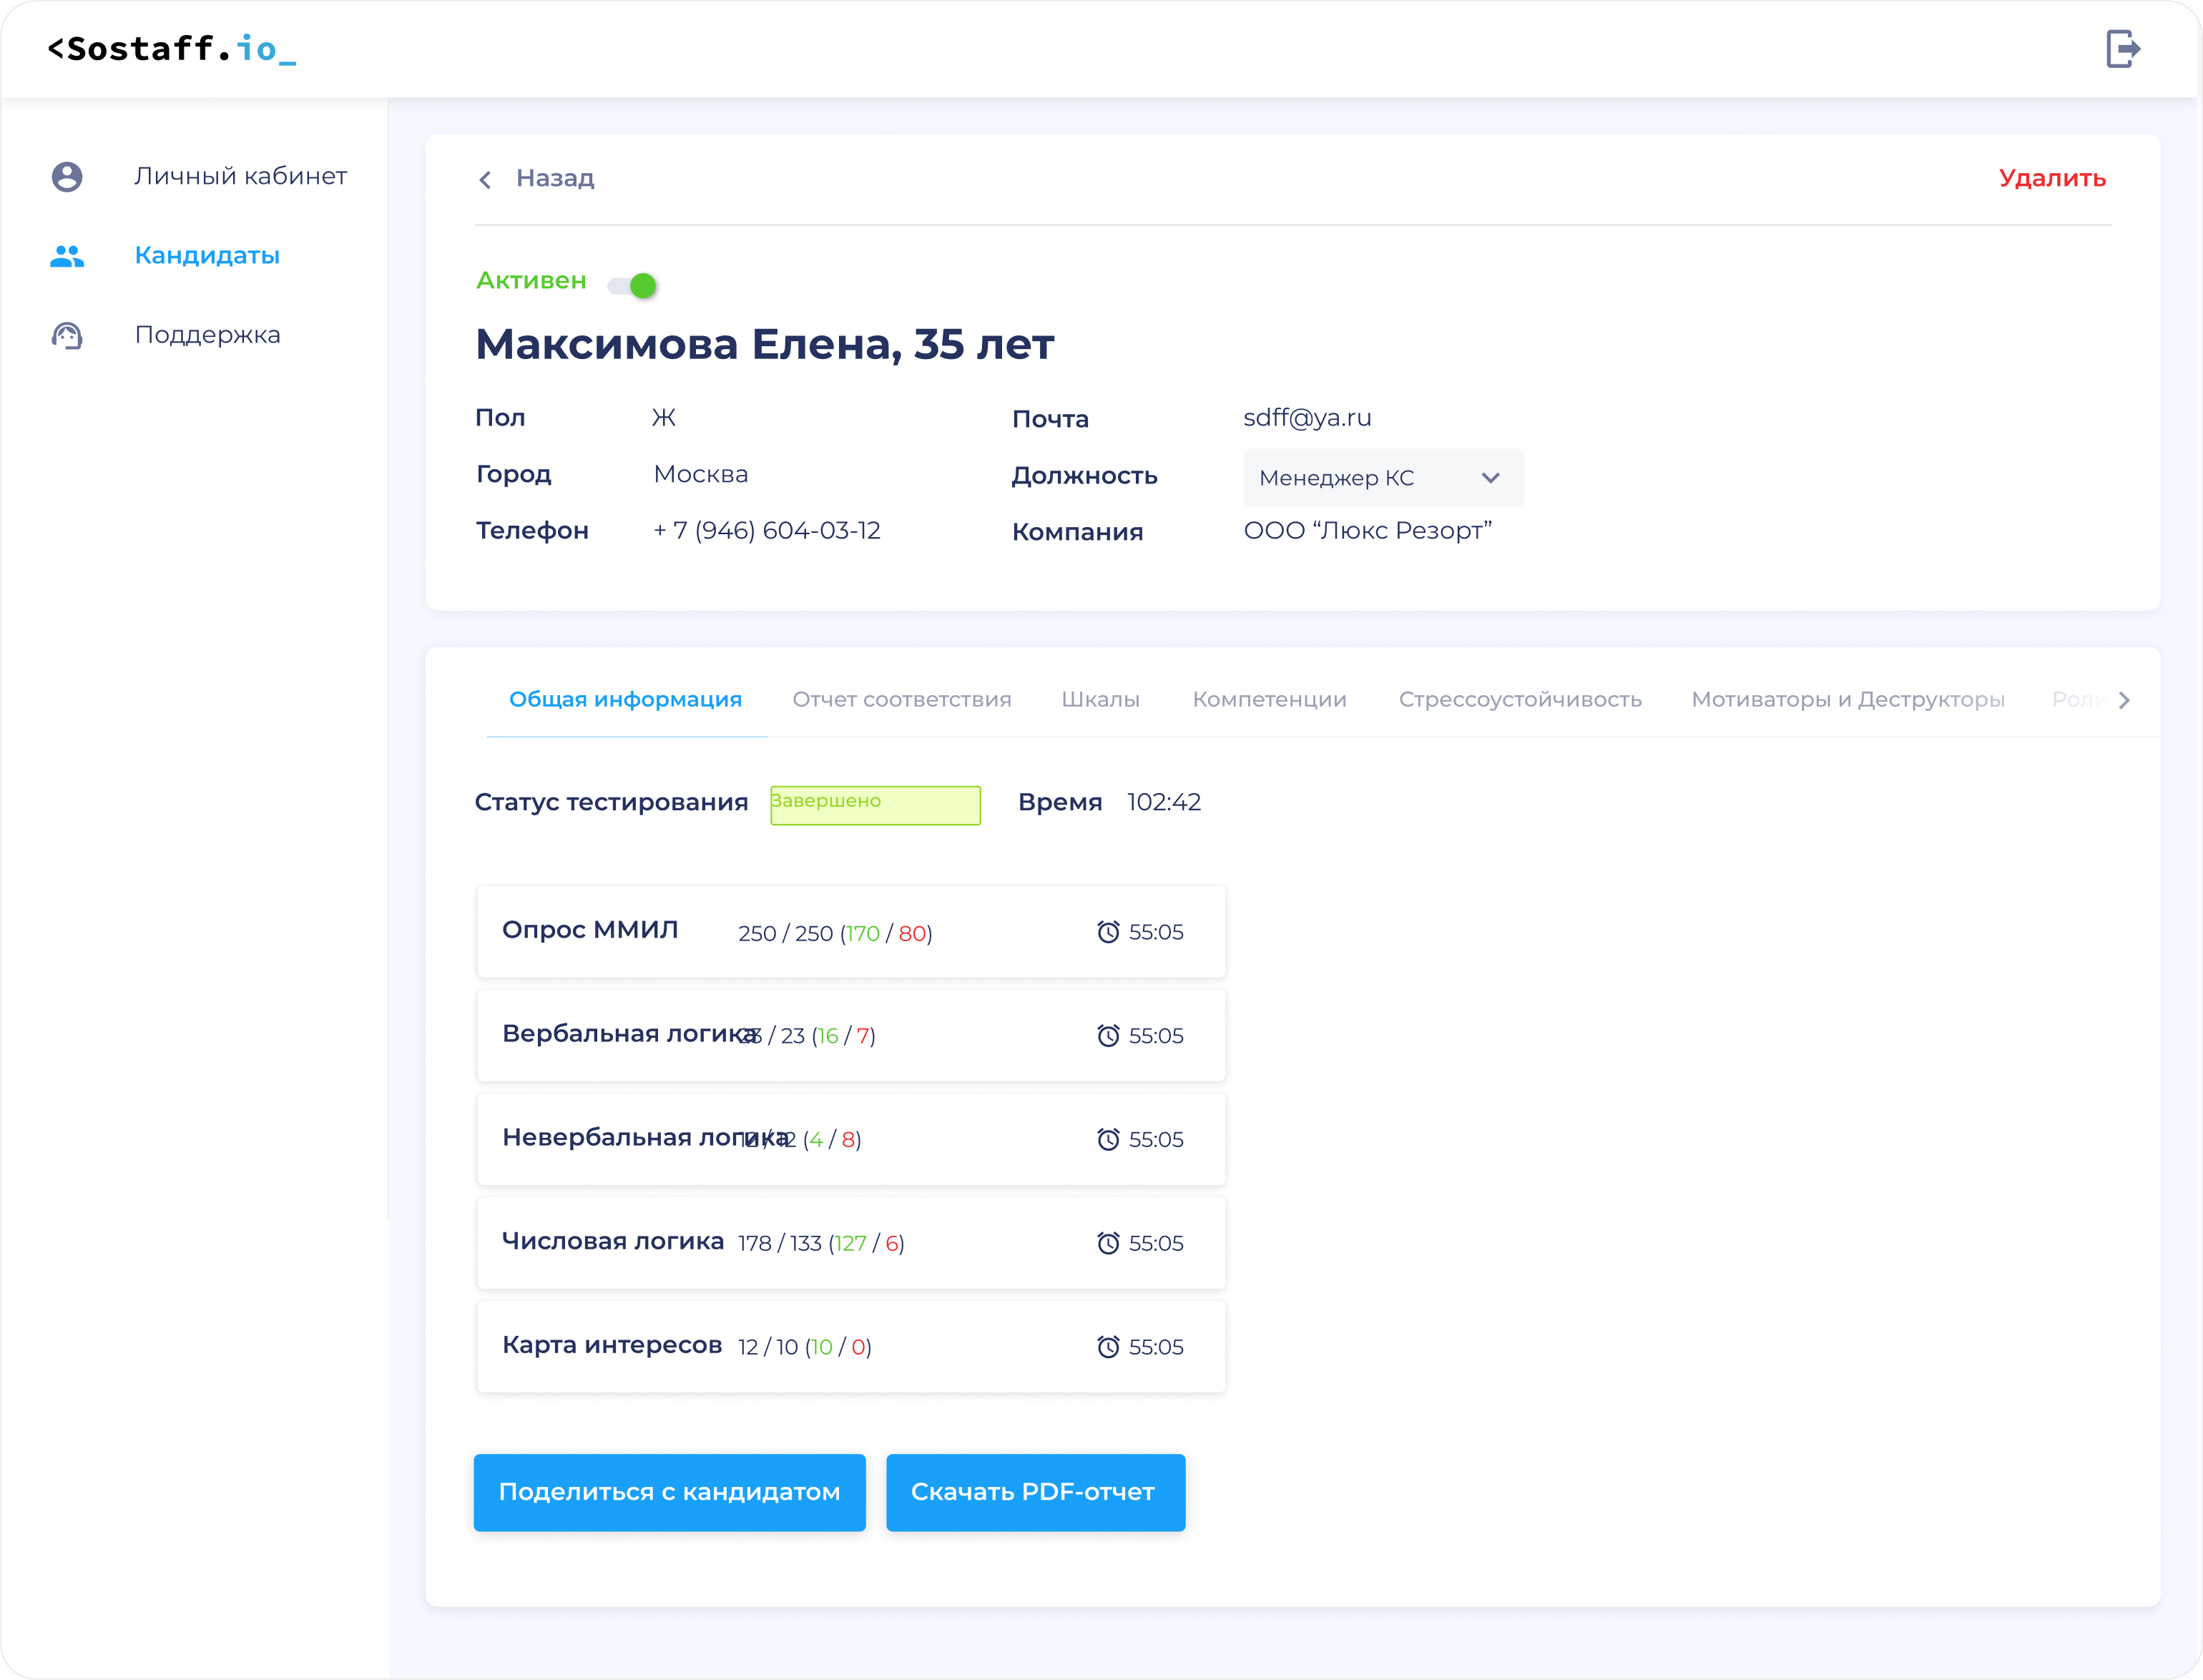The width and height of the screenshot is (2203, 1680).
Task: Open the Должность dropdown Менеджер КС
Action: pos(1383,478)
